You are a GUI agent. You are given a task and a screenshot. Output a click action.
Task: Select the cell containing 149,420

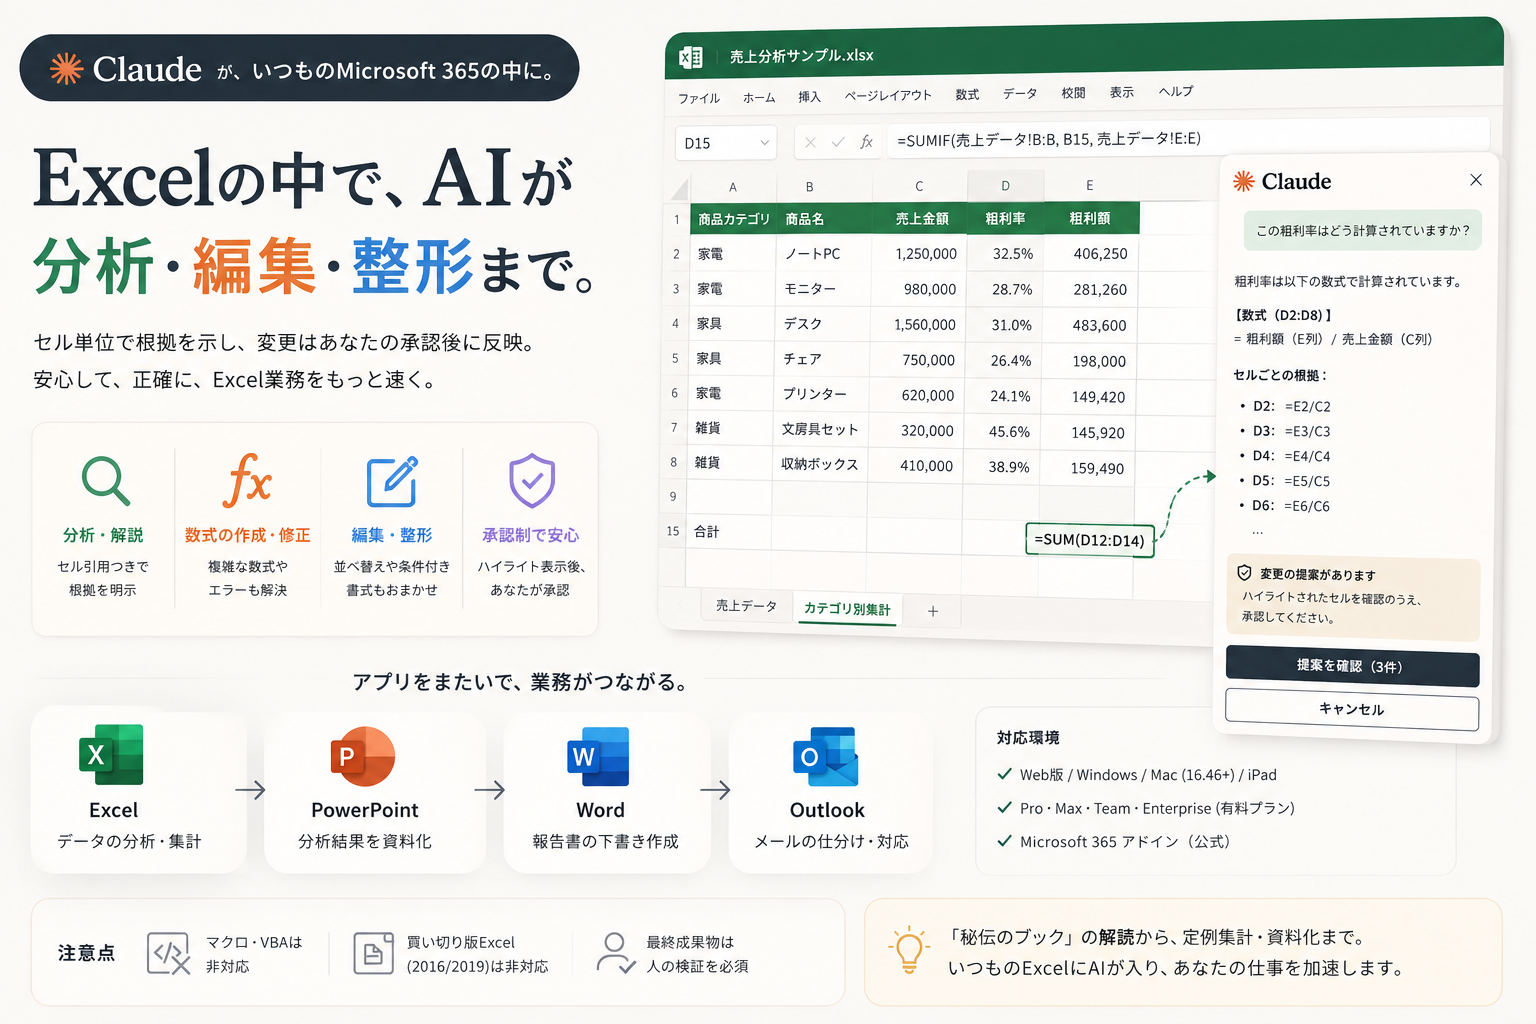pos(1089,397)
